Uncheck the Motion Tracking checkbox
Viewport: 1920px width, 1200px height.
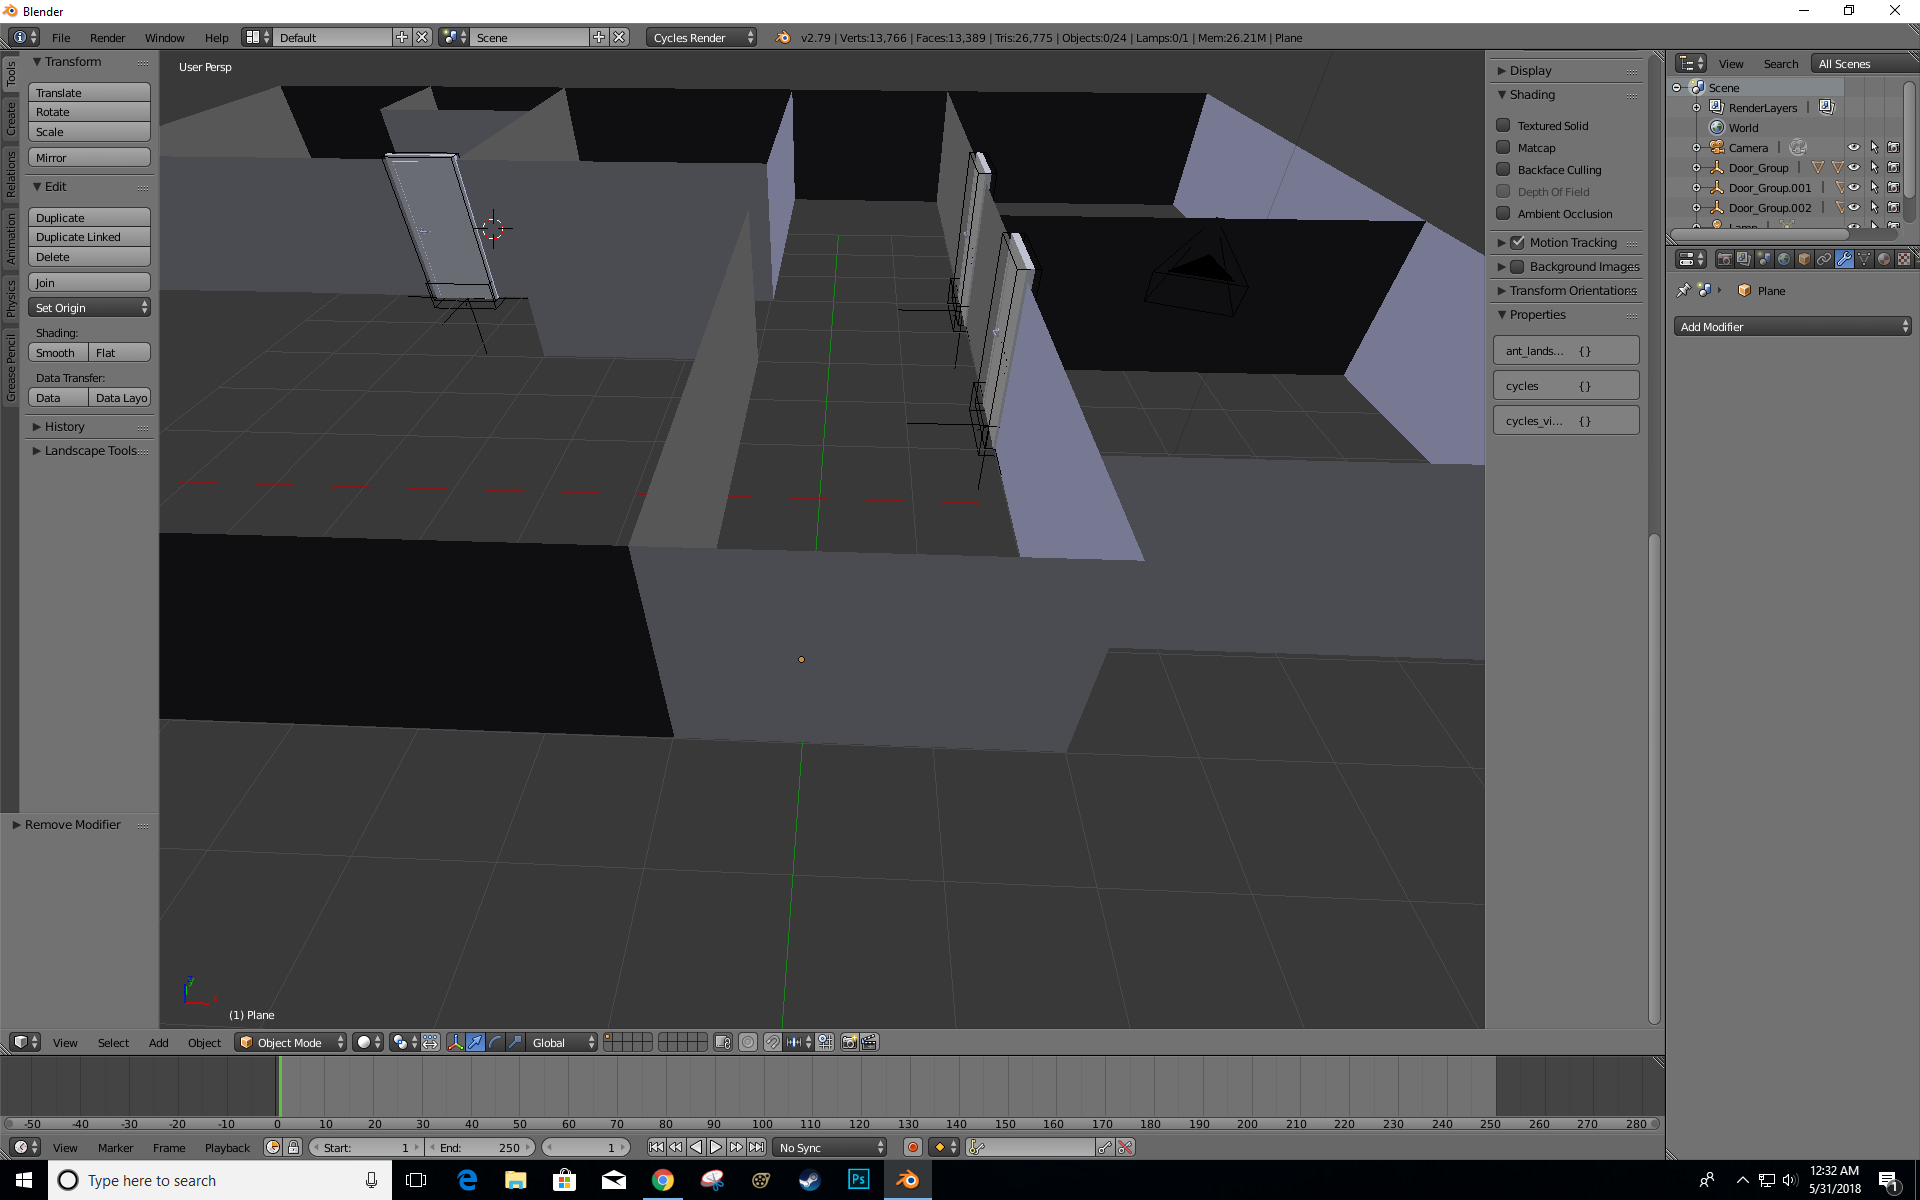pyautogui.click(x=1518, y=242)
